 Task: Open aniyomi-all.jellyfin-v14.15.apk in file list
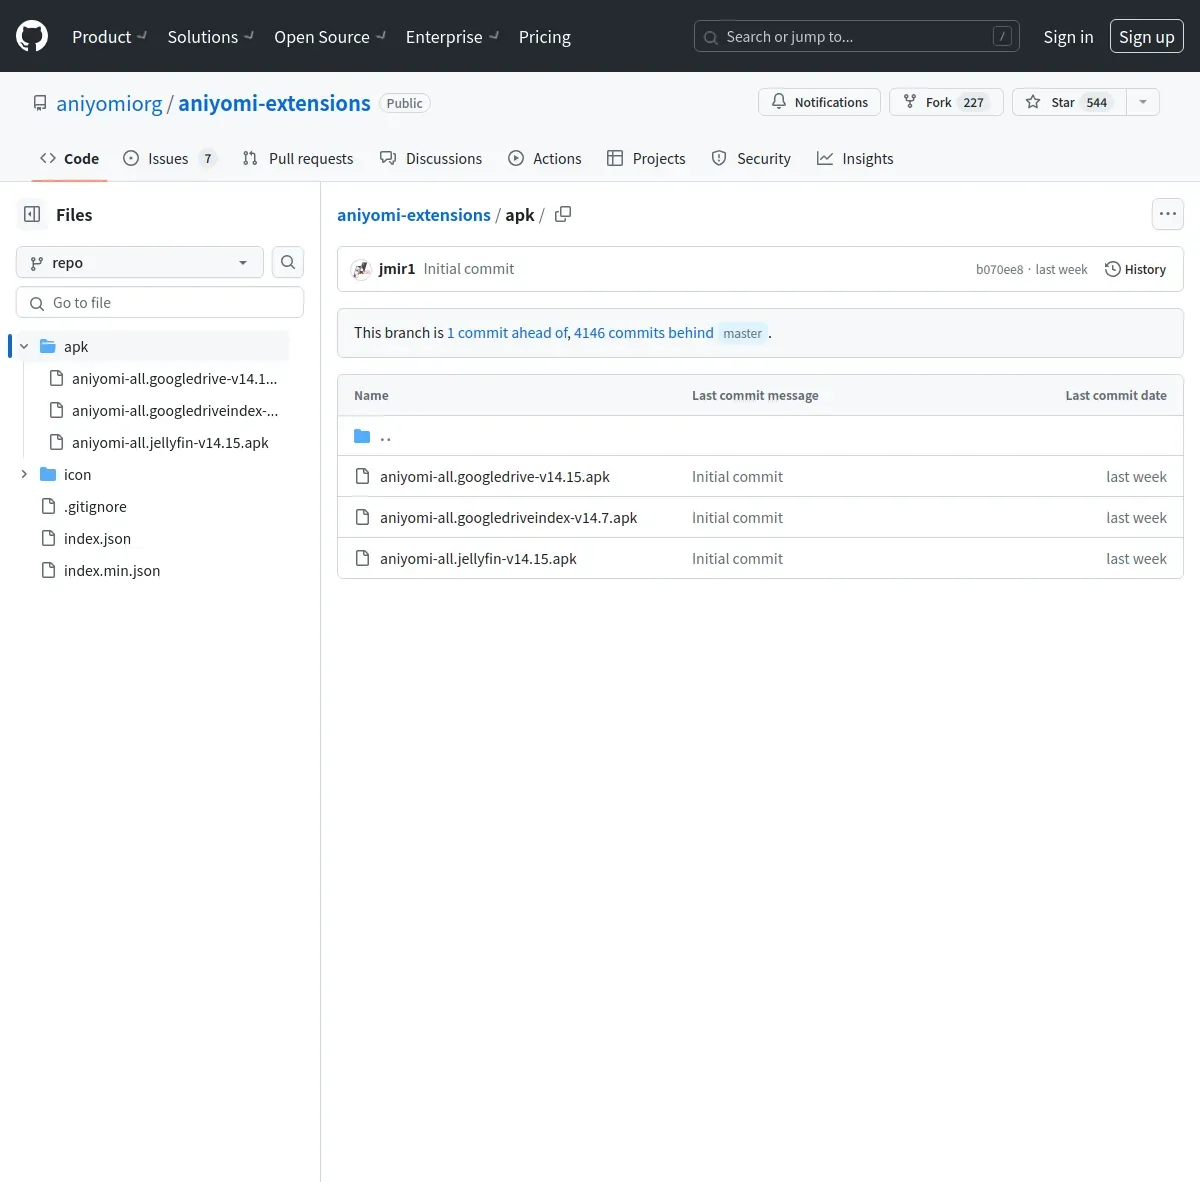(x=478, y=559)
